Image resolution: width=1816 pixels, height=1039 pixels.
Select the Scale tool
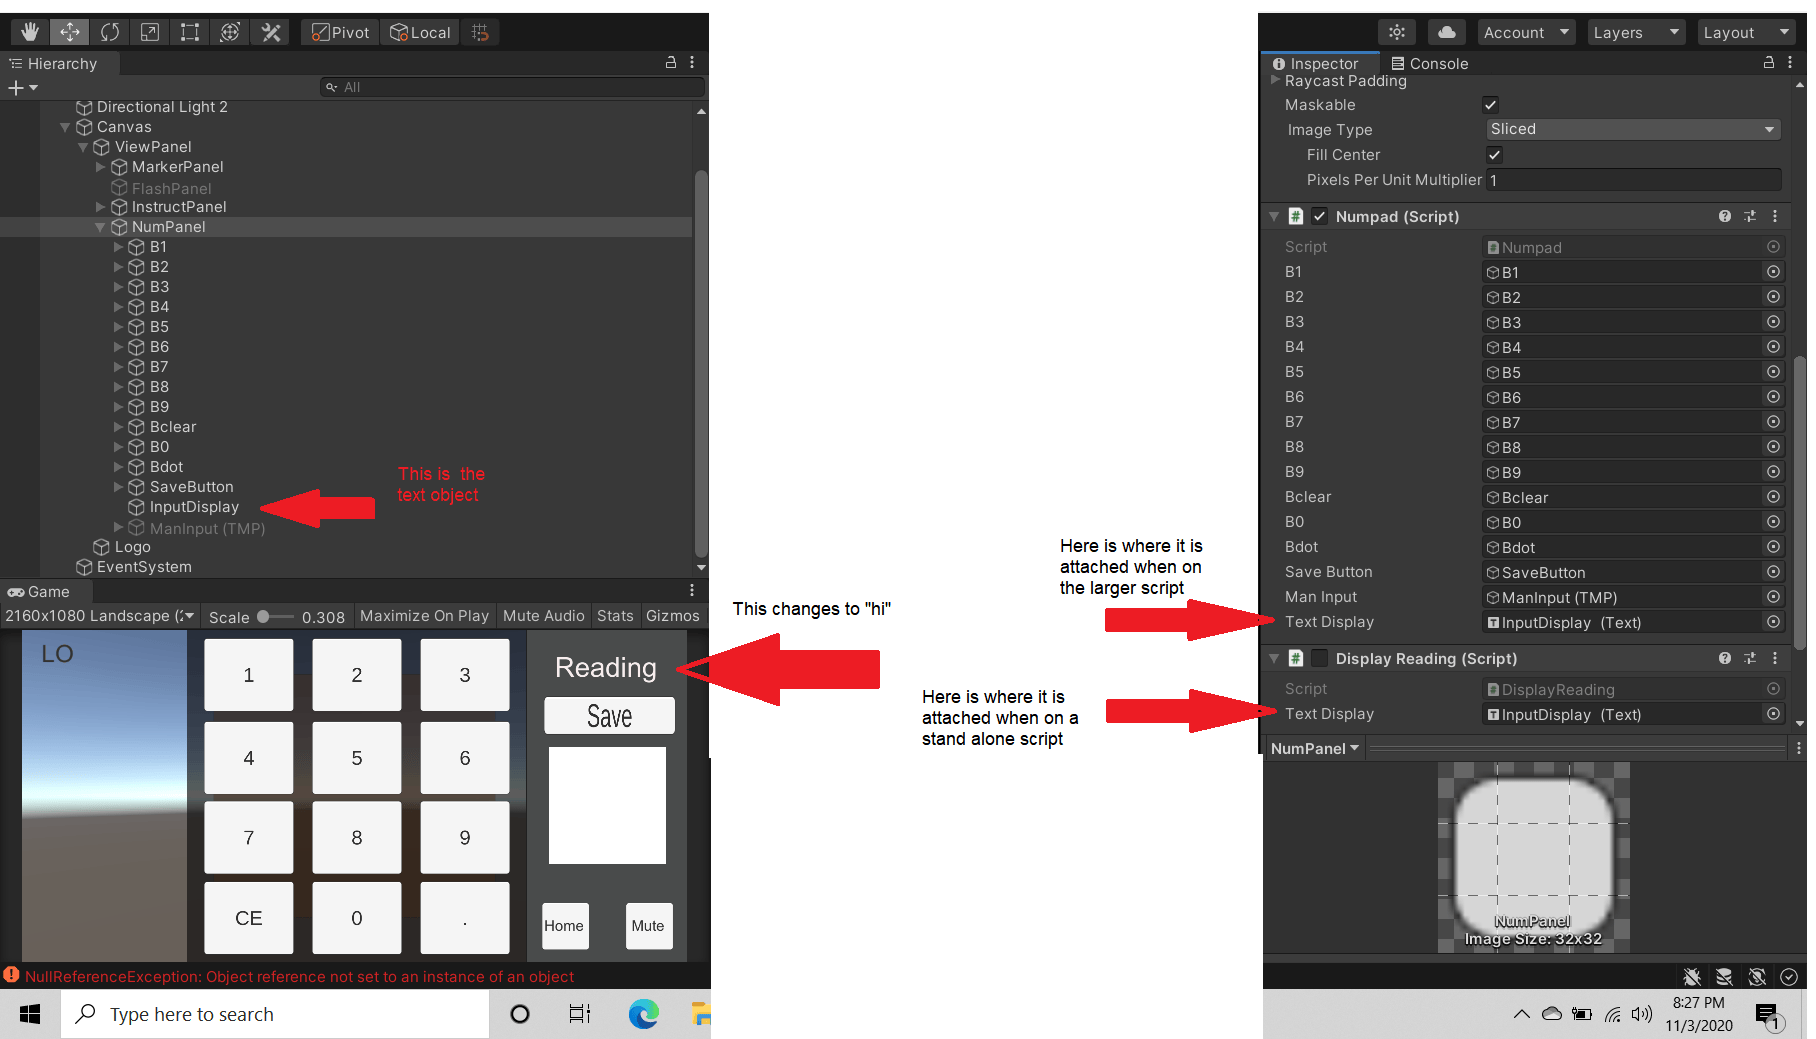click(x=150, y=32)
